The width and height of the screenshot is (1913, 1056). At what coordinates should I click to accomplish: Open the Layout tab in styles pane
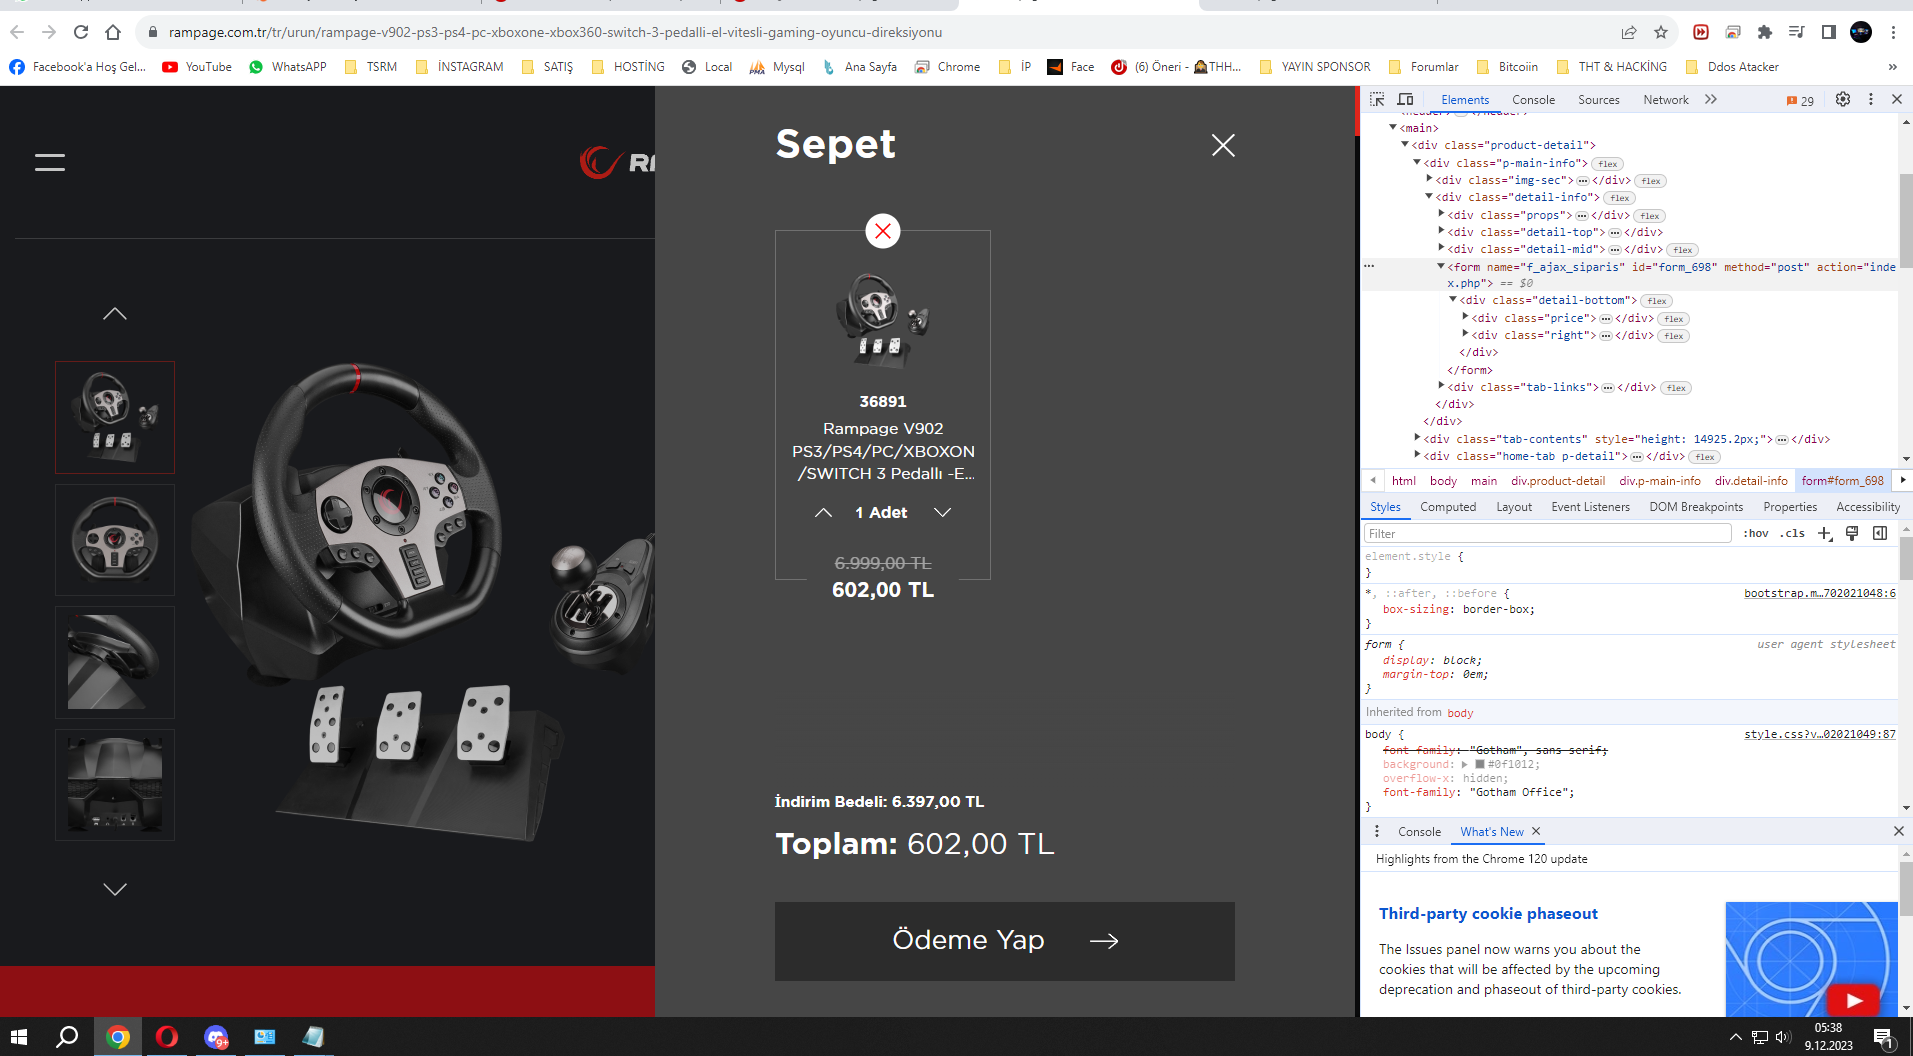pos(1514,507)
